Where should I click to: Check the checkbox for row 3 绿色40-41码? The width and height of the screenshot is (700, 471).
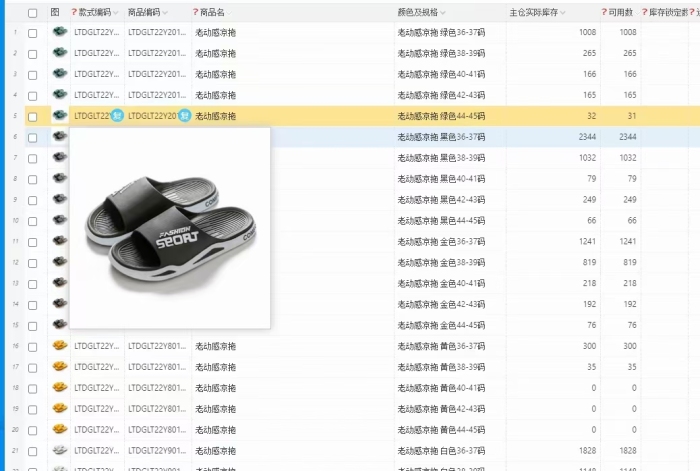pyautogui.click(x=33, y=75)
